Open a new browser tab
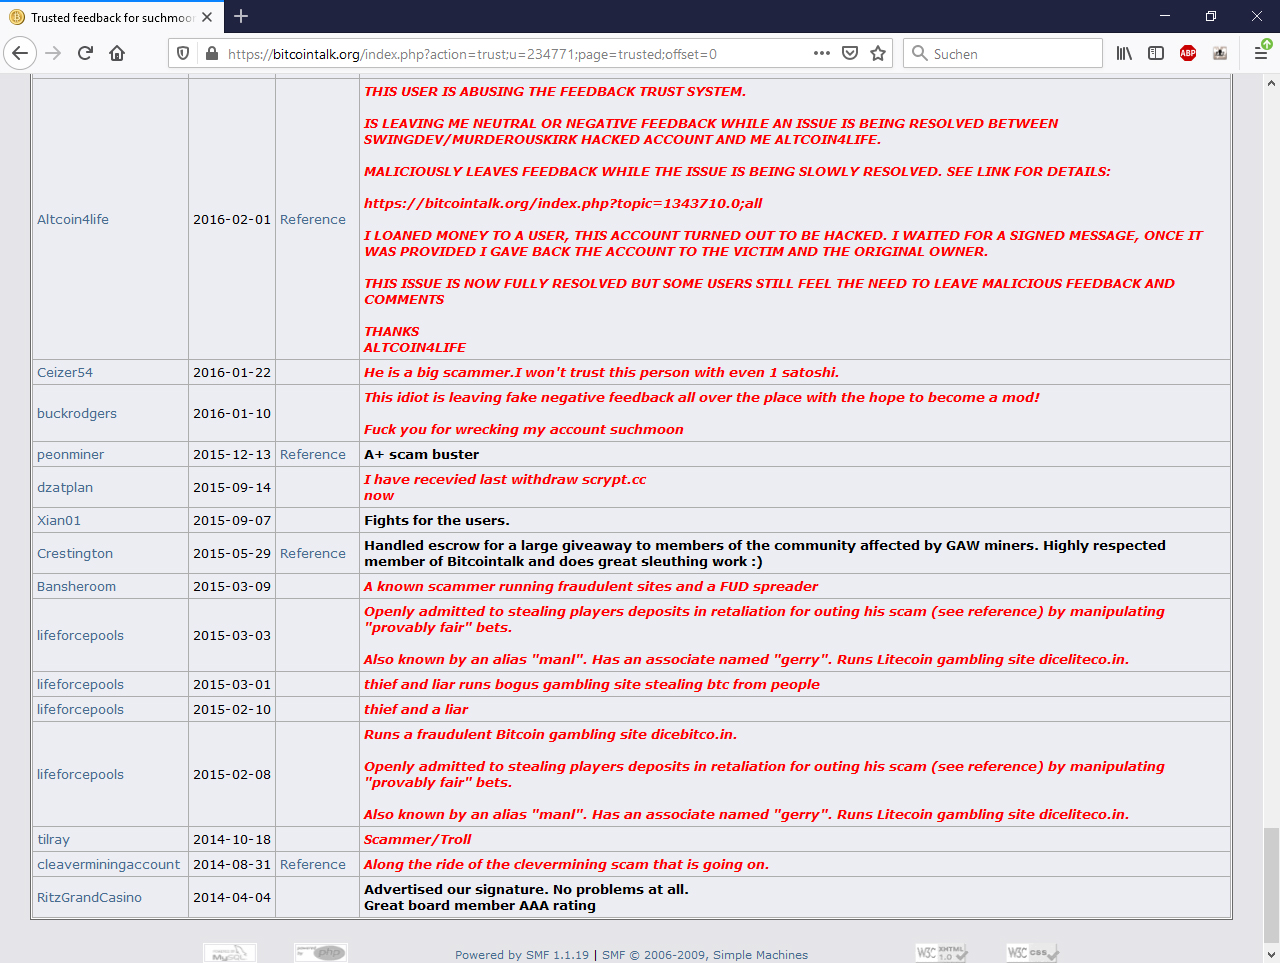1280x963 pixels. point(241,16)
